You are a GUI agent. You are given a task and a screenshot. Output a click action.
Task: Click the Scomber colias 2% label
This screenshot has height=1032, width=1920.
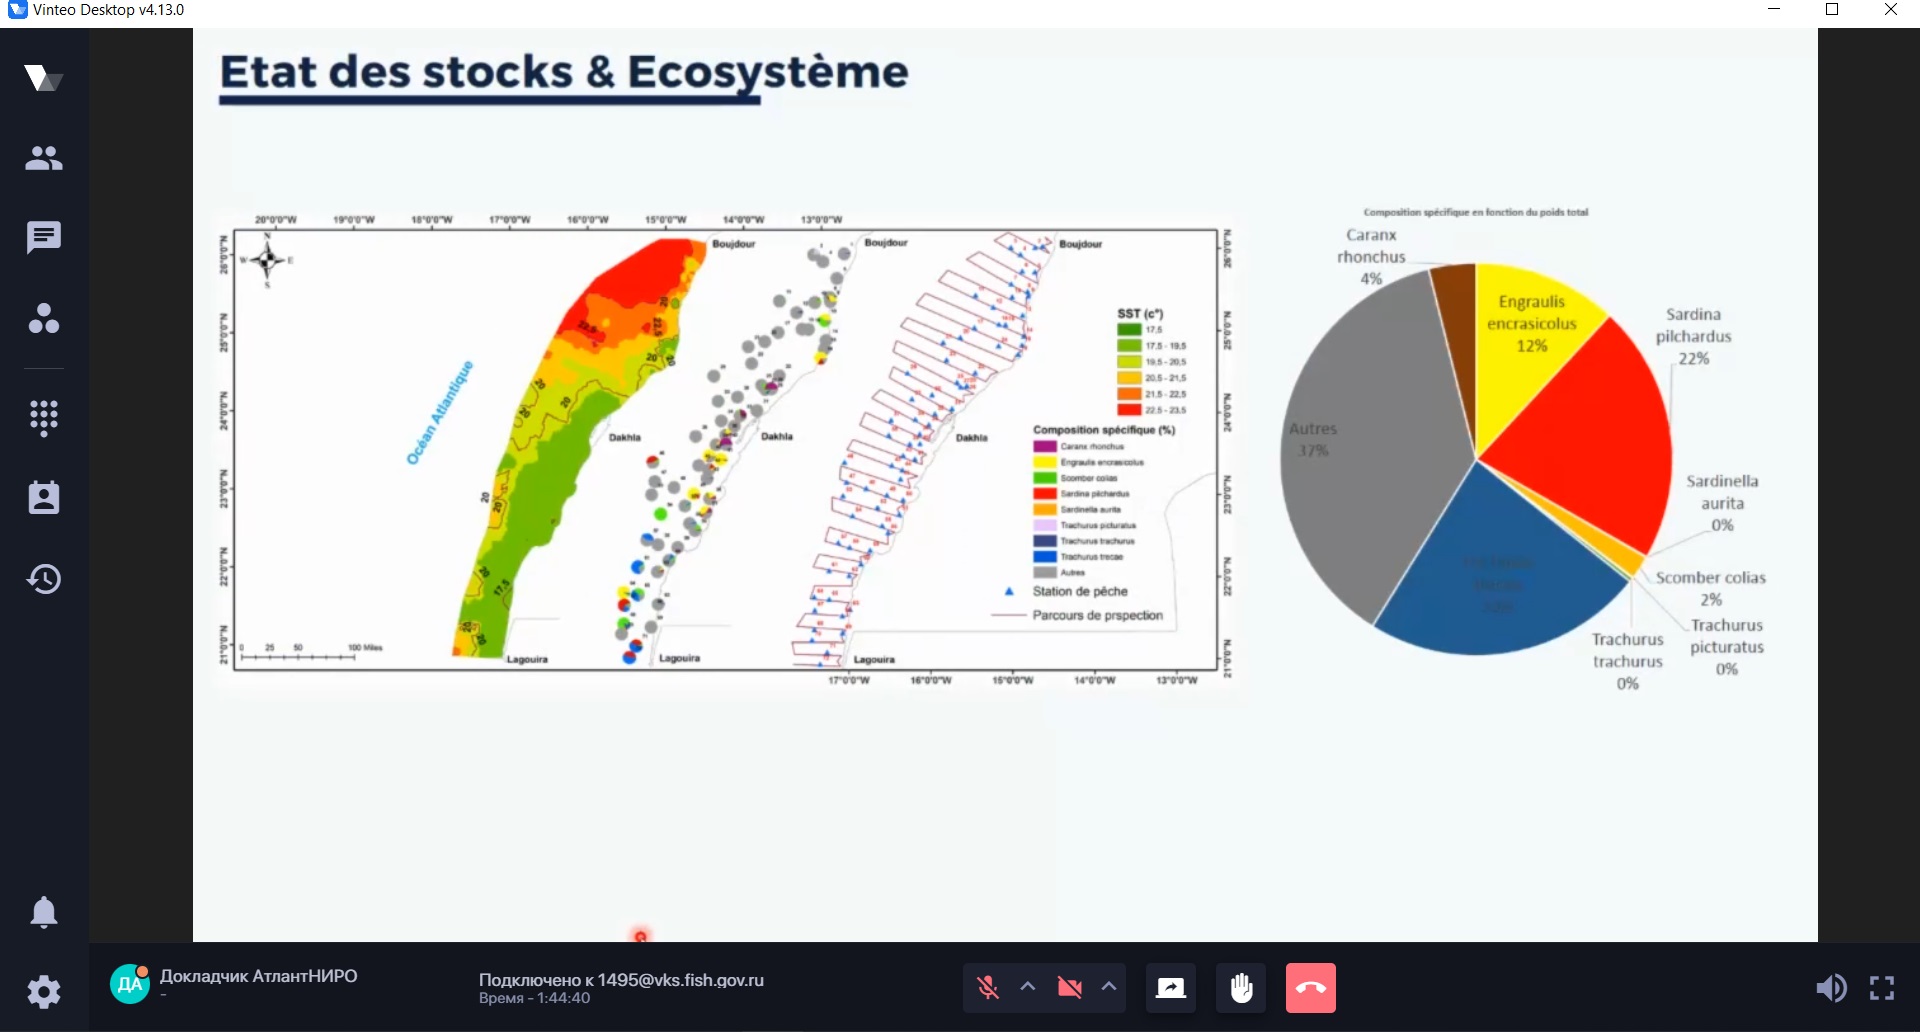tap(1710, 588)
